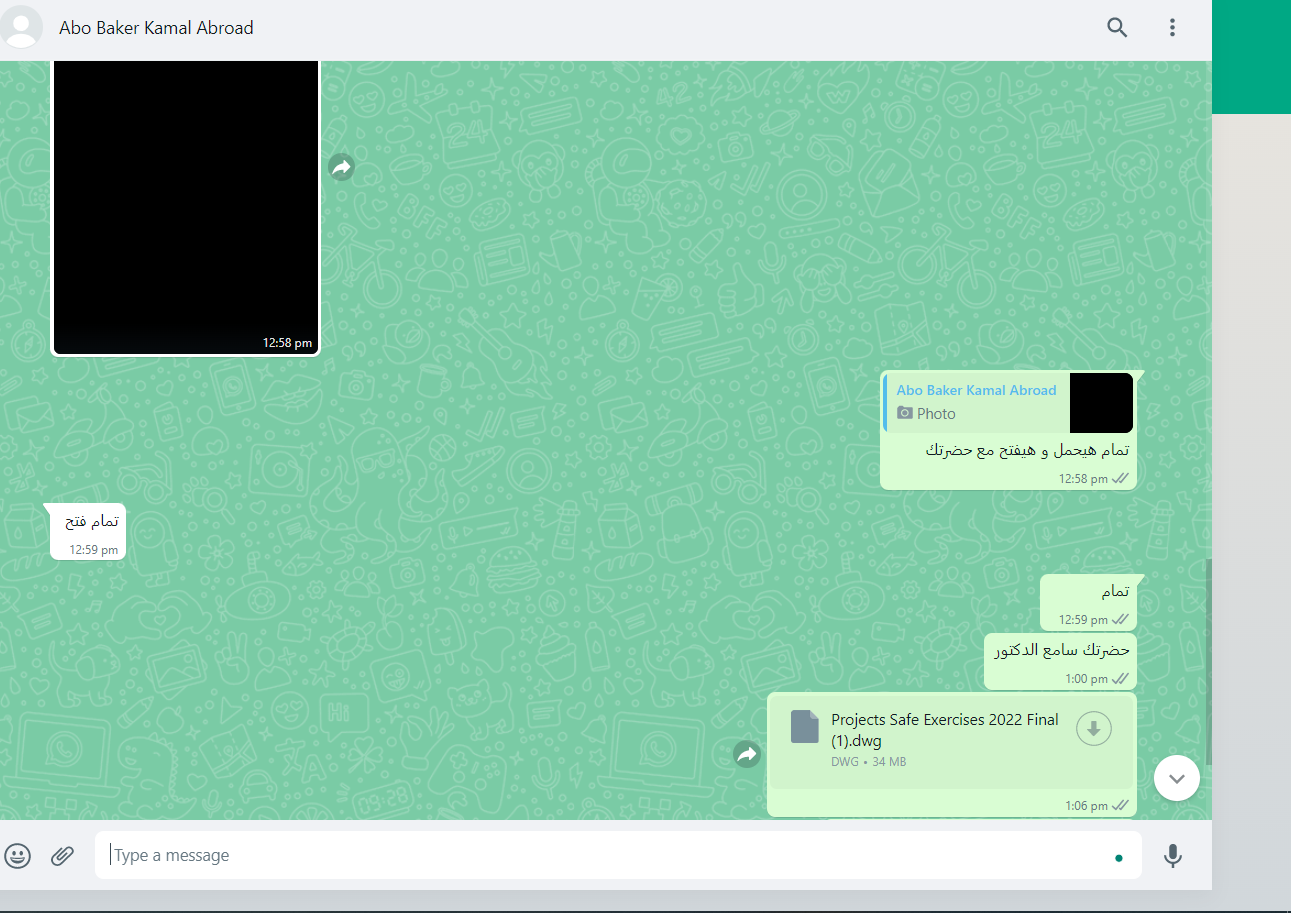Forward the Projects Safe Exercises dwg file
The height and width of the screenshot is (913, 1291).
tap(748, 755)
